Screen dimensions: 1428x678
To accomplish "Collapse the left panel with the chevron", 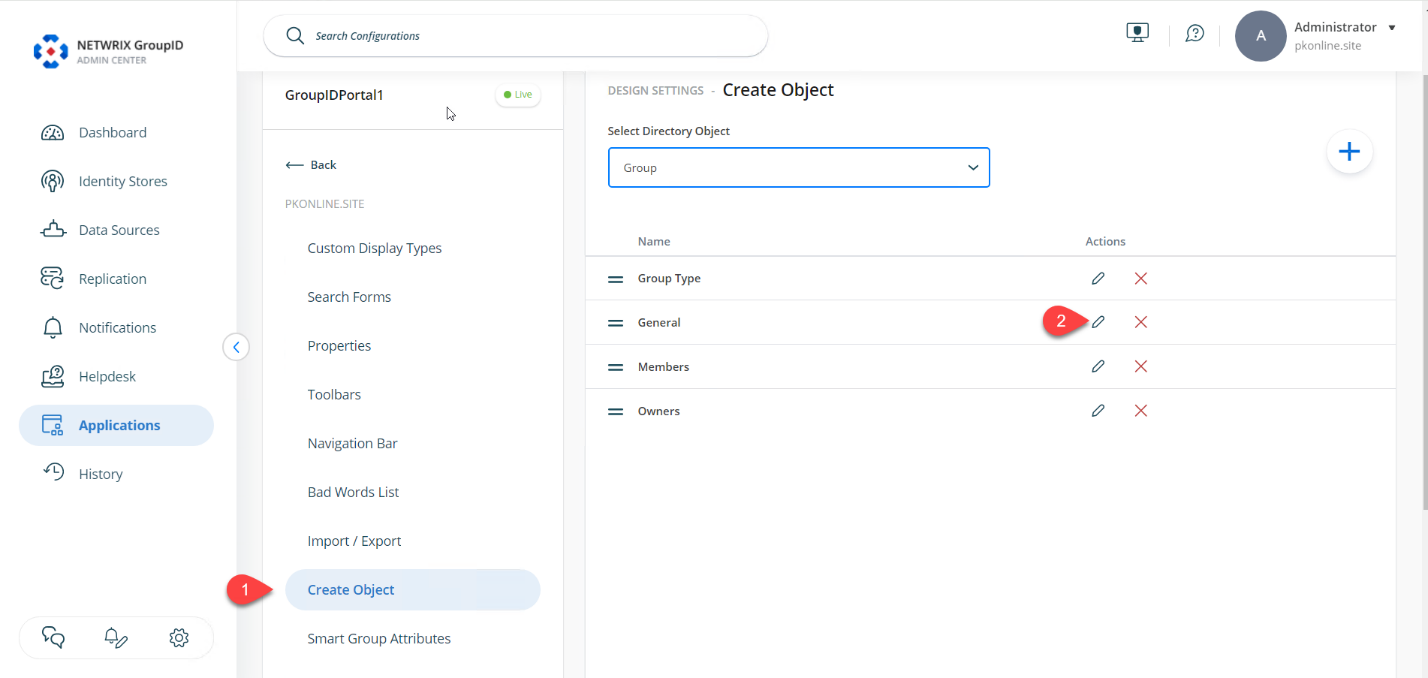I will (x=236, y=346).
